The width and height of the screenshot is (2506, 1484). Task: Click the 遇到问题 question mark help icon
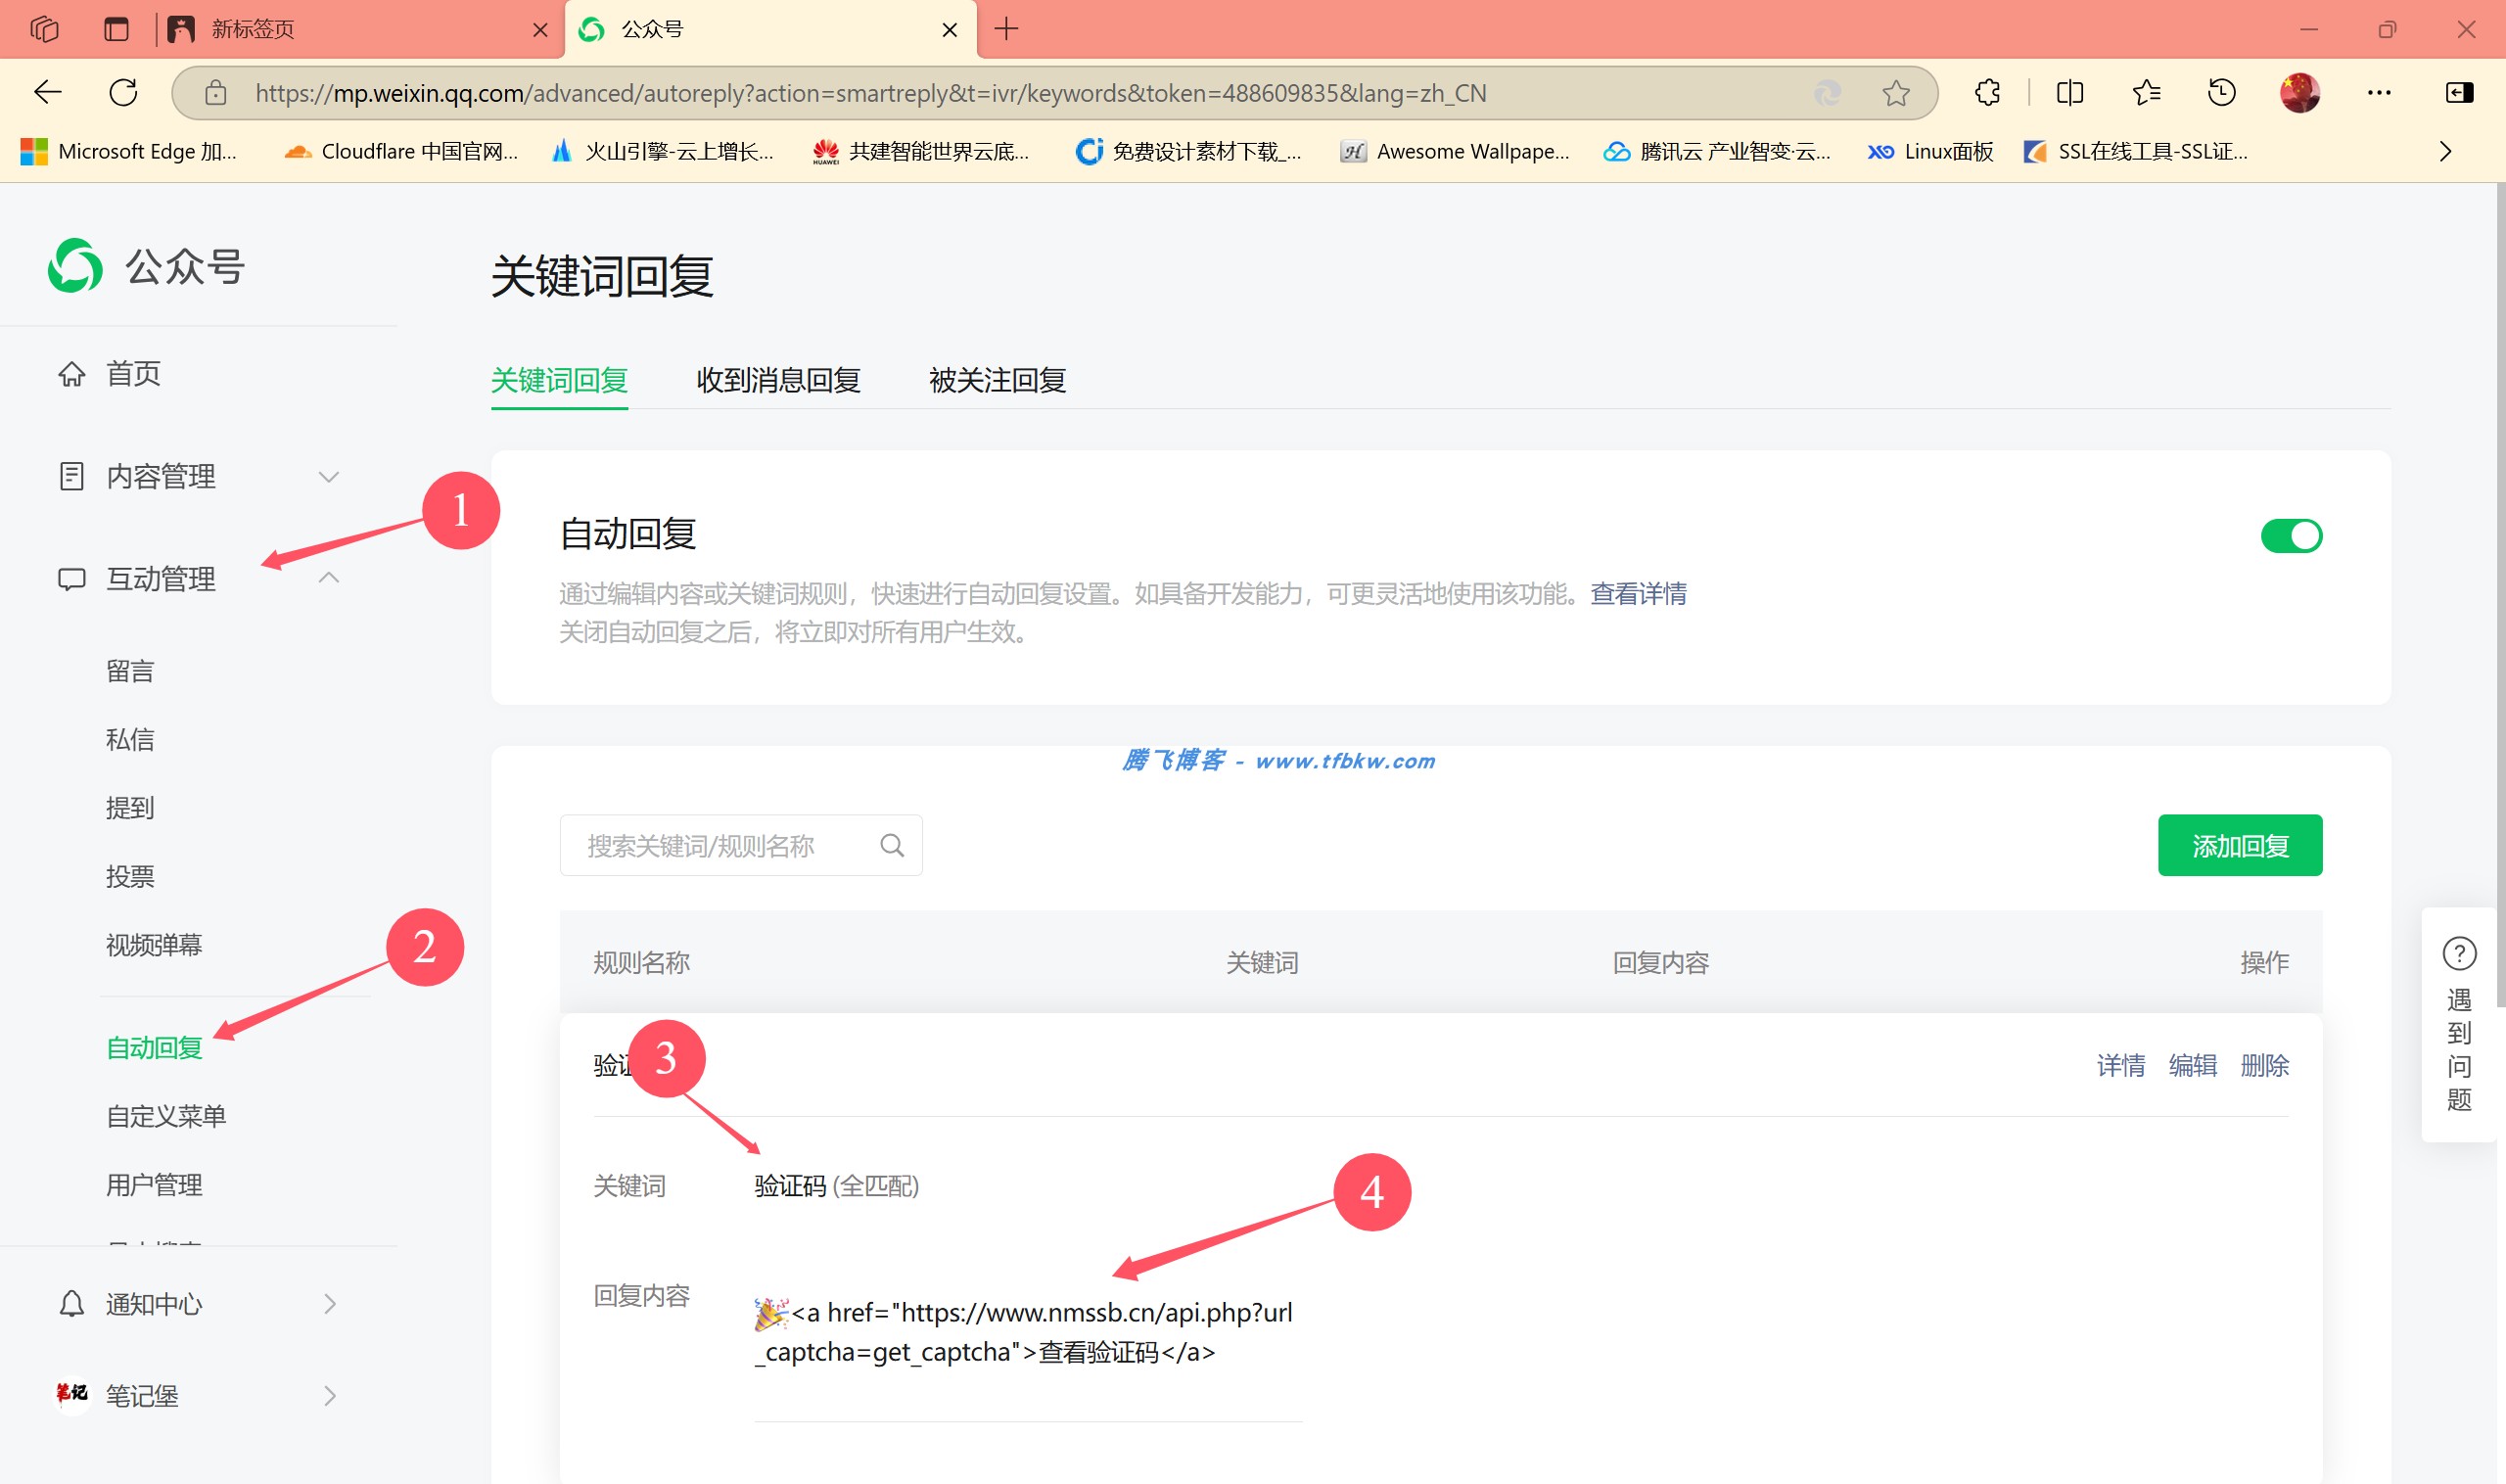pos(2459,954)
